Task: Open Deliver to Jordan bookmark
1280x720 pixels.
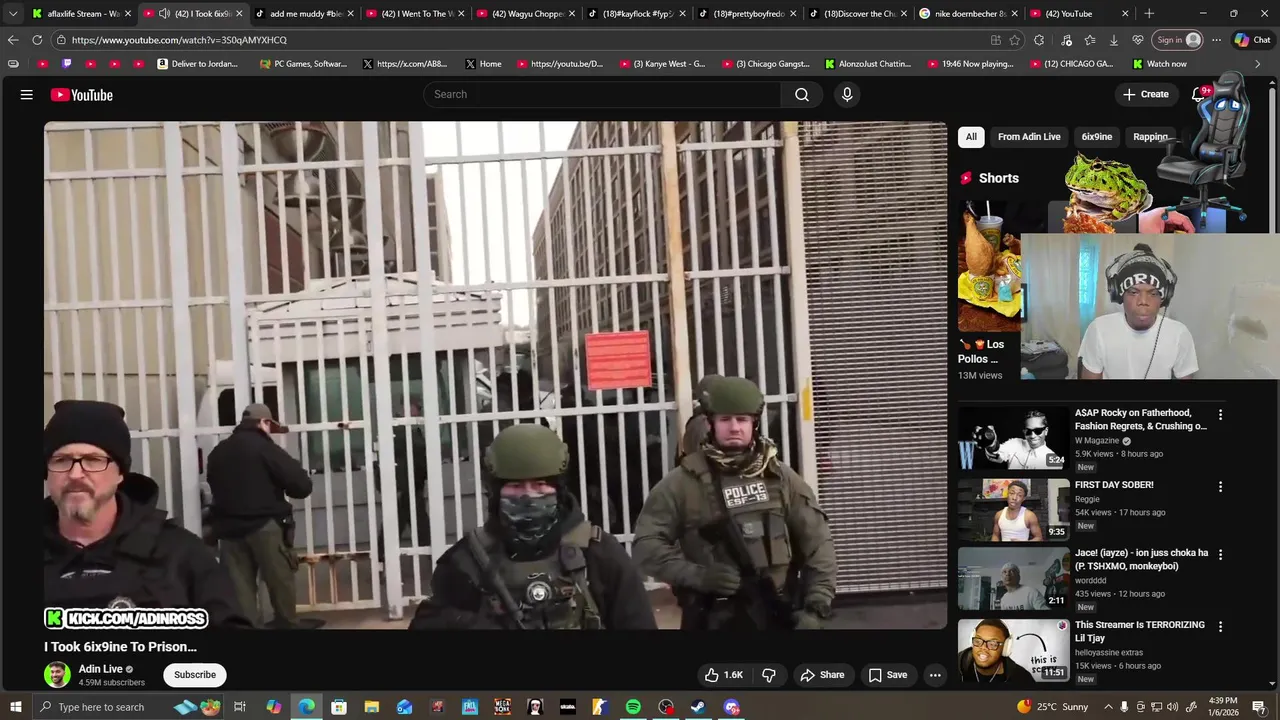Action: point(198,64)
